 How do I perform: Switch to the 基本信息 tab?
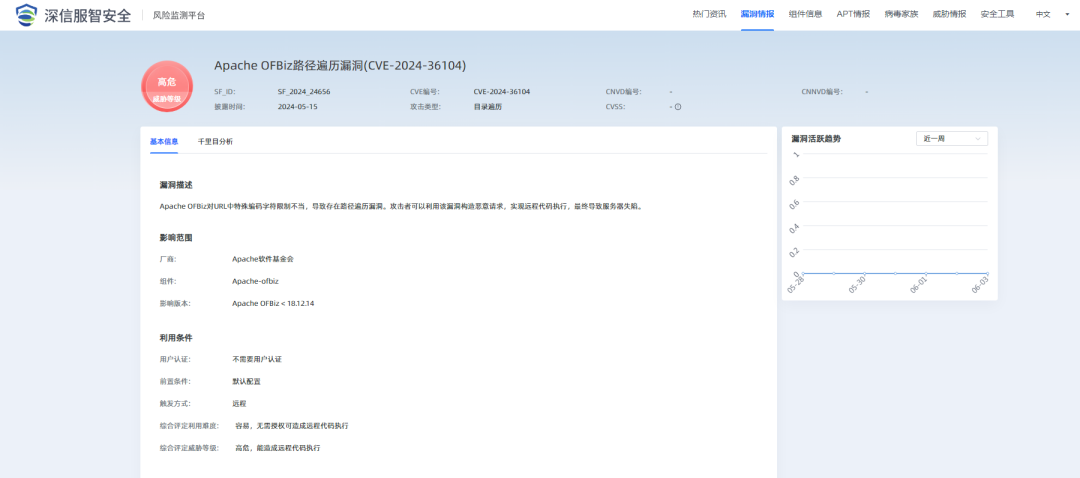tap(164, 141)
